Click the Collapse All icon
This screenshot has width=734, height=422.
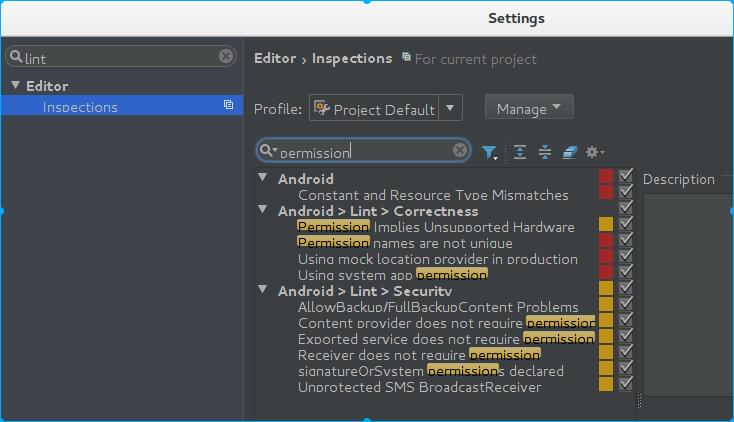click(545, 152)
